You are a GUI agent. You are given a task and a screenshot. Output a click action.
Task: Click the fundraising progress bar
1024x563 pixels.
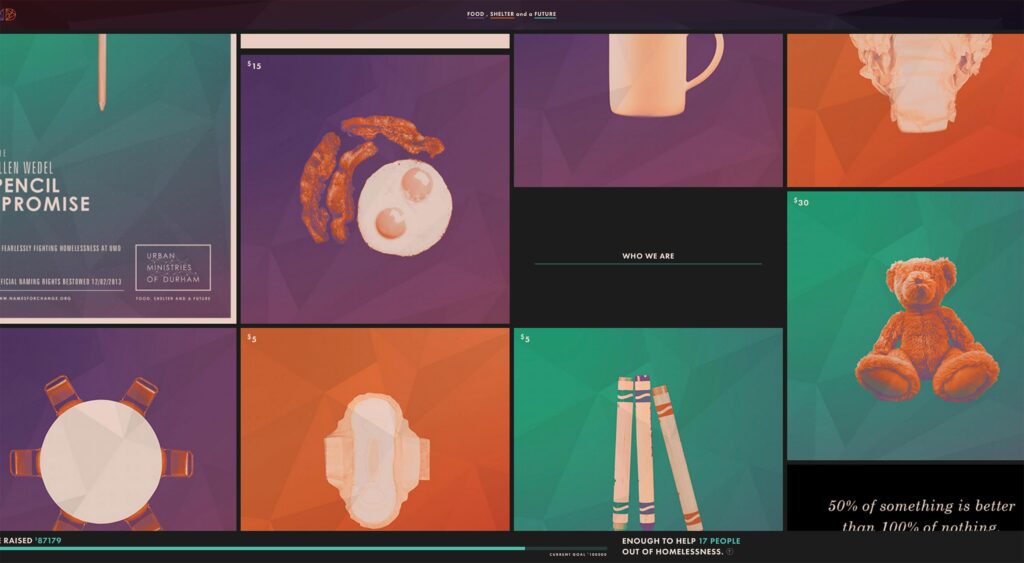[304, 549]
